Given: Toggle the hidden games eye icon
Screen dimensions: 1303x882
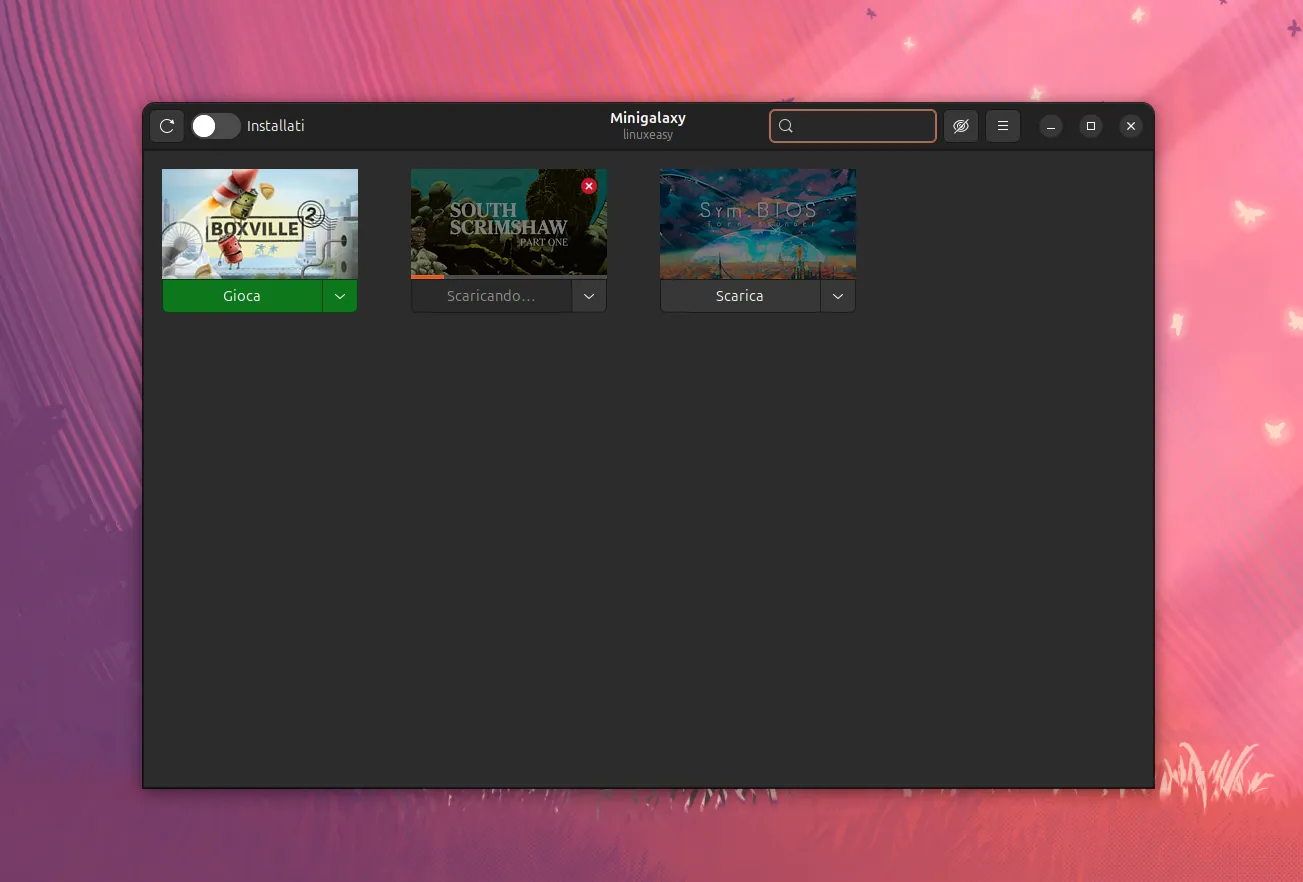Looking at the screenshot, I should 961,126.
